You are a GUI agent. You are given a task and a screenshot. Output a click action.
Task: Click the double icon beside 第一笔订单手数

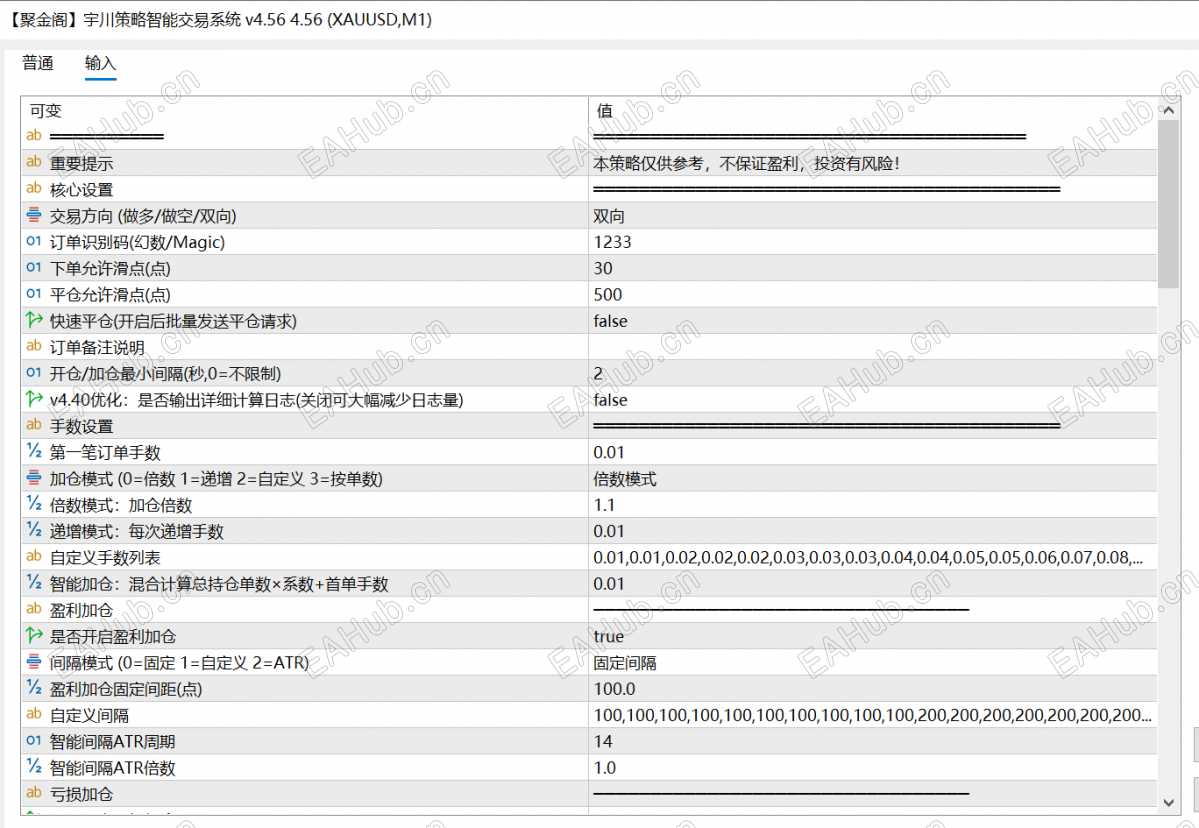[34, 451]
